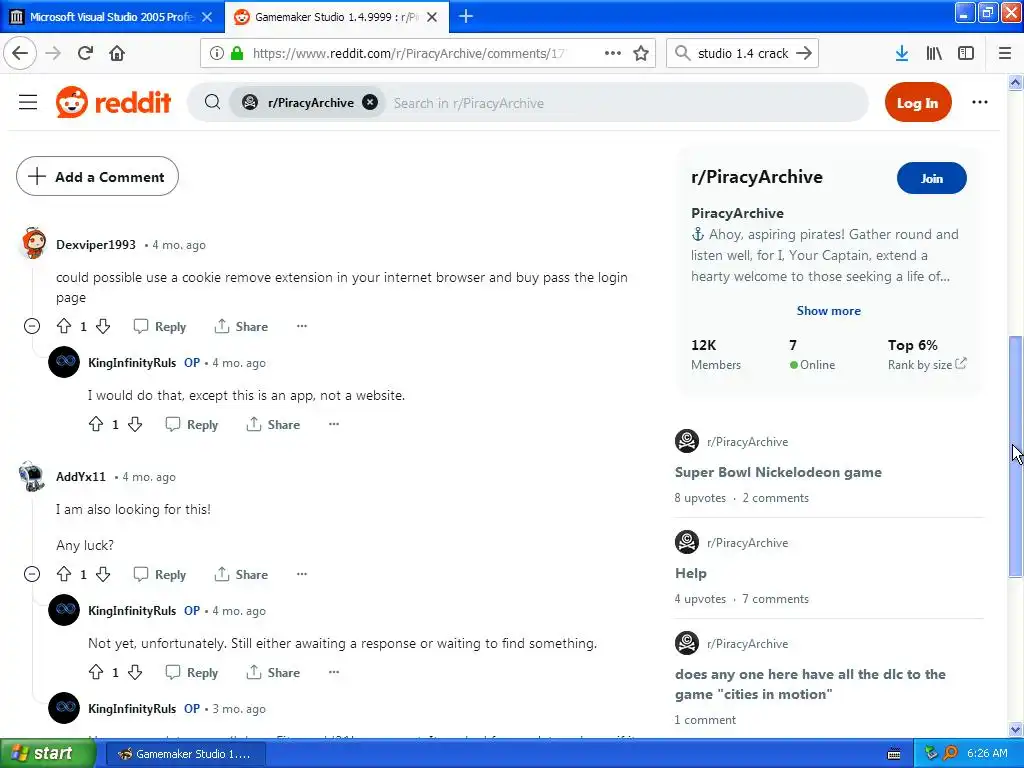Click the Reddit logo

pos(114,102)
